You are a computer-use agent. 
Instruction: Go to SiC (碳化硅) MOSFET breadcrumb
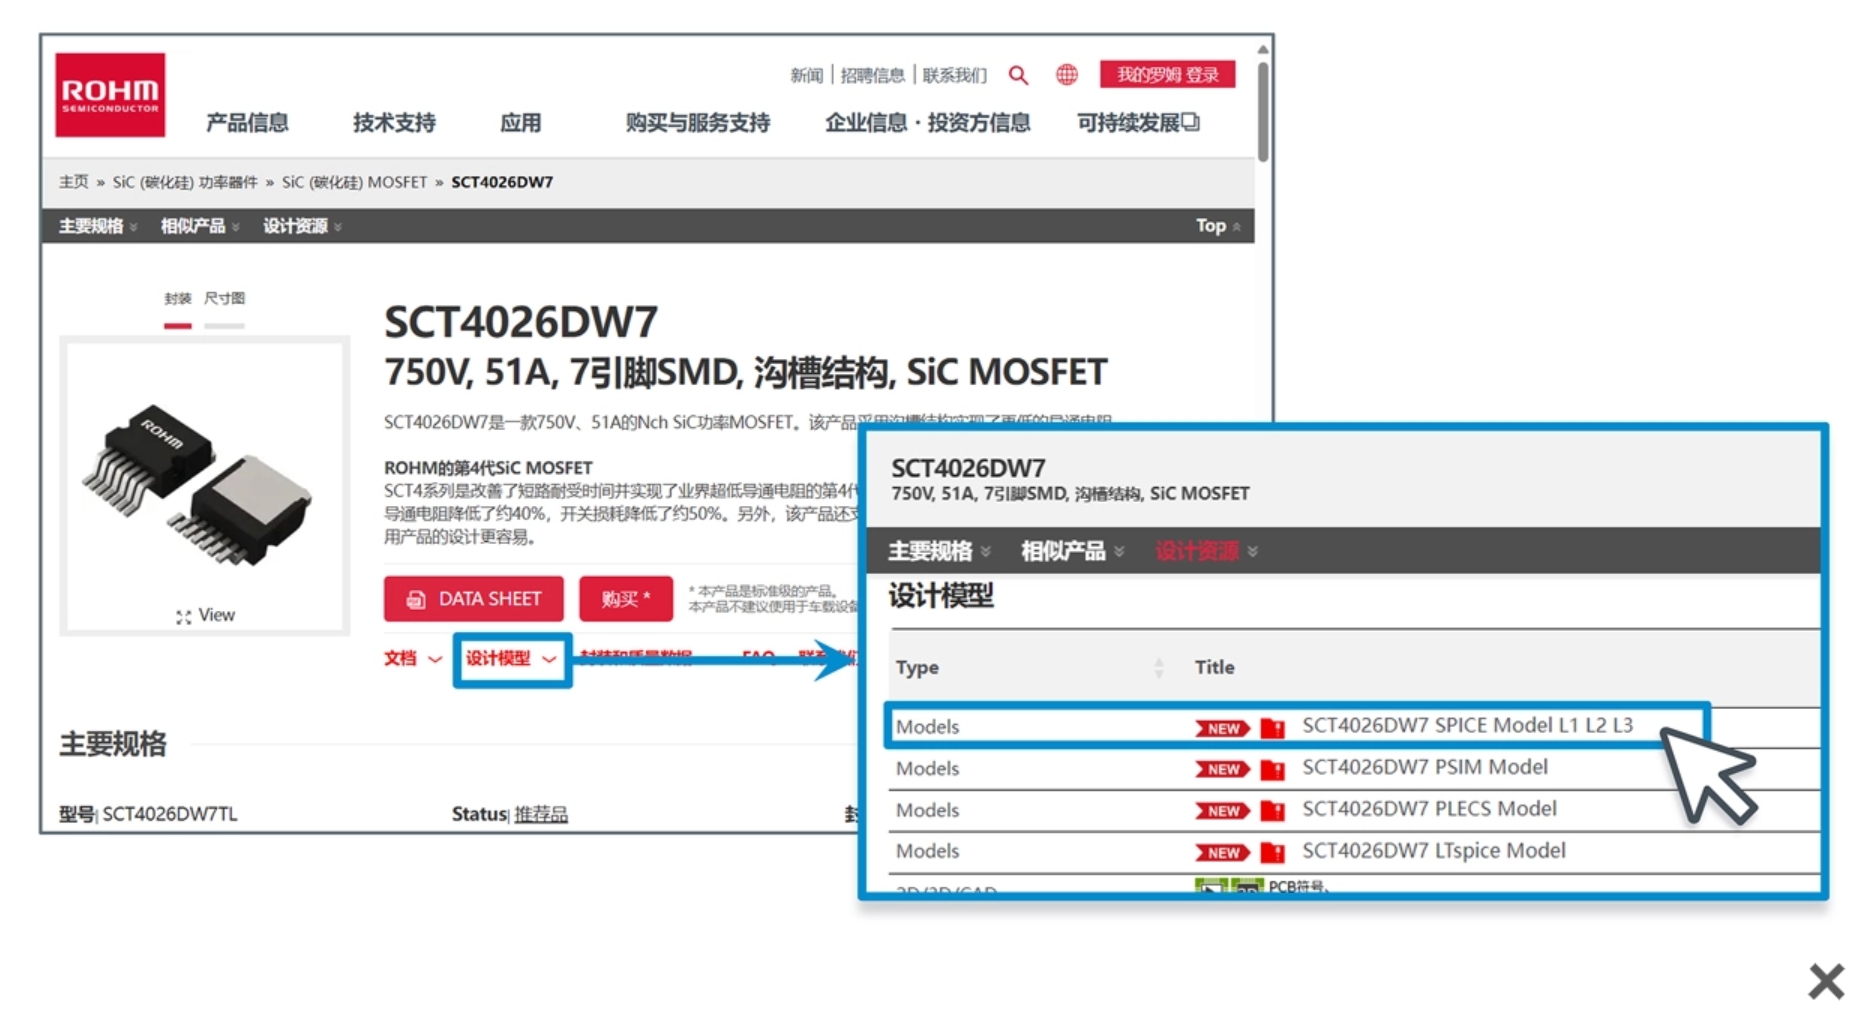(354, 182)
